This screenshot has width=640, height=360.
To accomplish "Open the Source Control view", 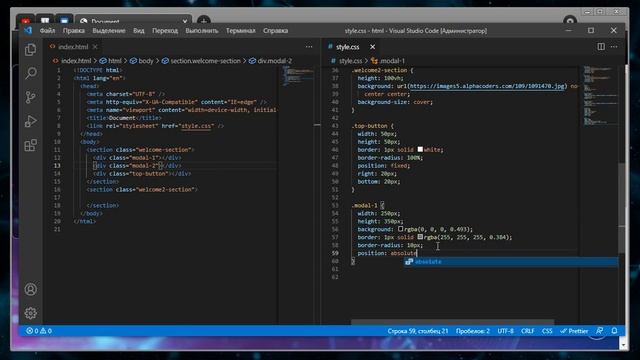I will click(x=31, y=97).
